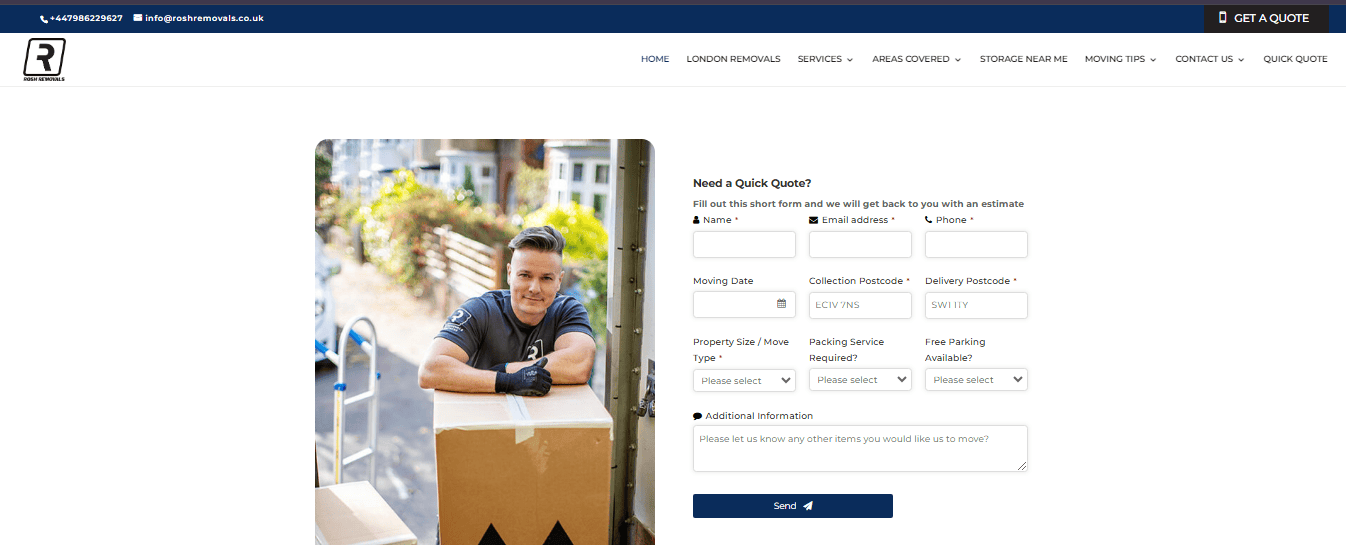Expand the Services menu
Image resolution: width=1346 pixels, height=545 pixels.
point(825,59)
